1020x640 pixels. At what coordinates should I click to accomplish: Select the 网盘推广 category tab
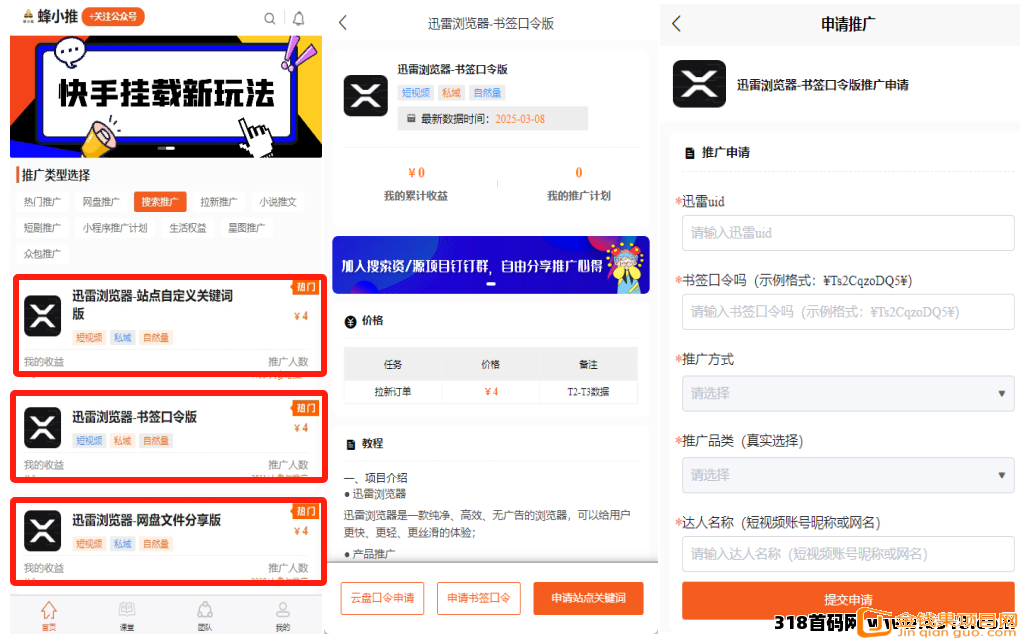coord(101,202)
